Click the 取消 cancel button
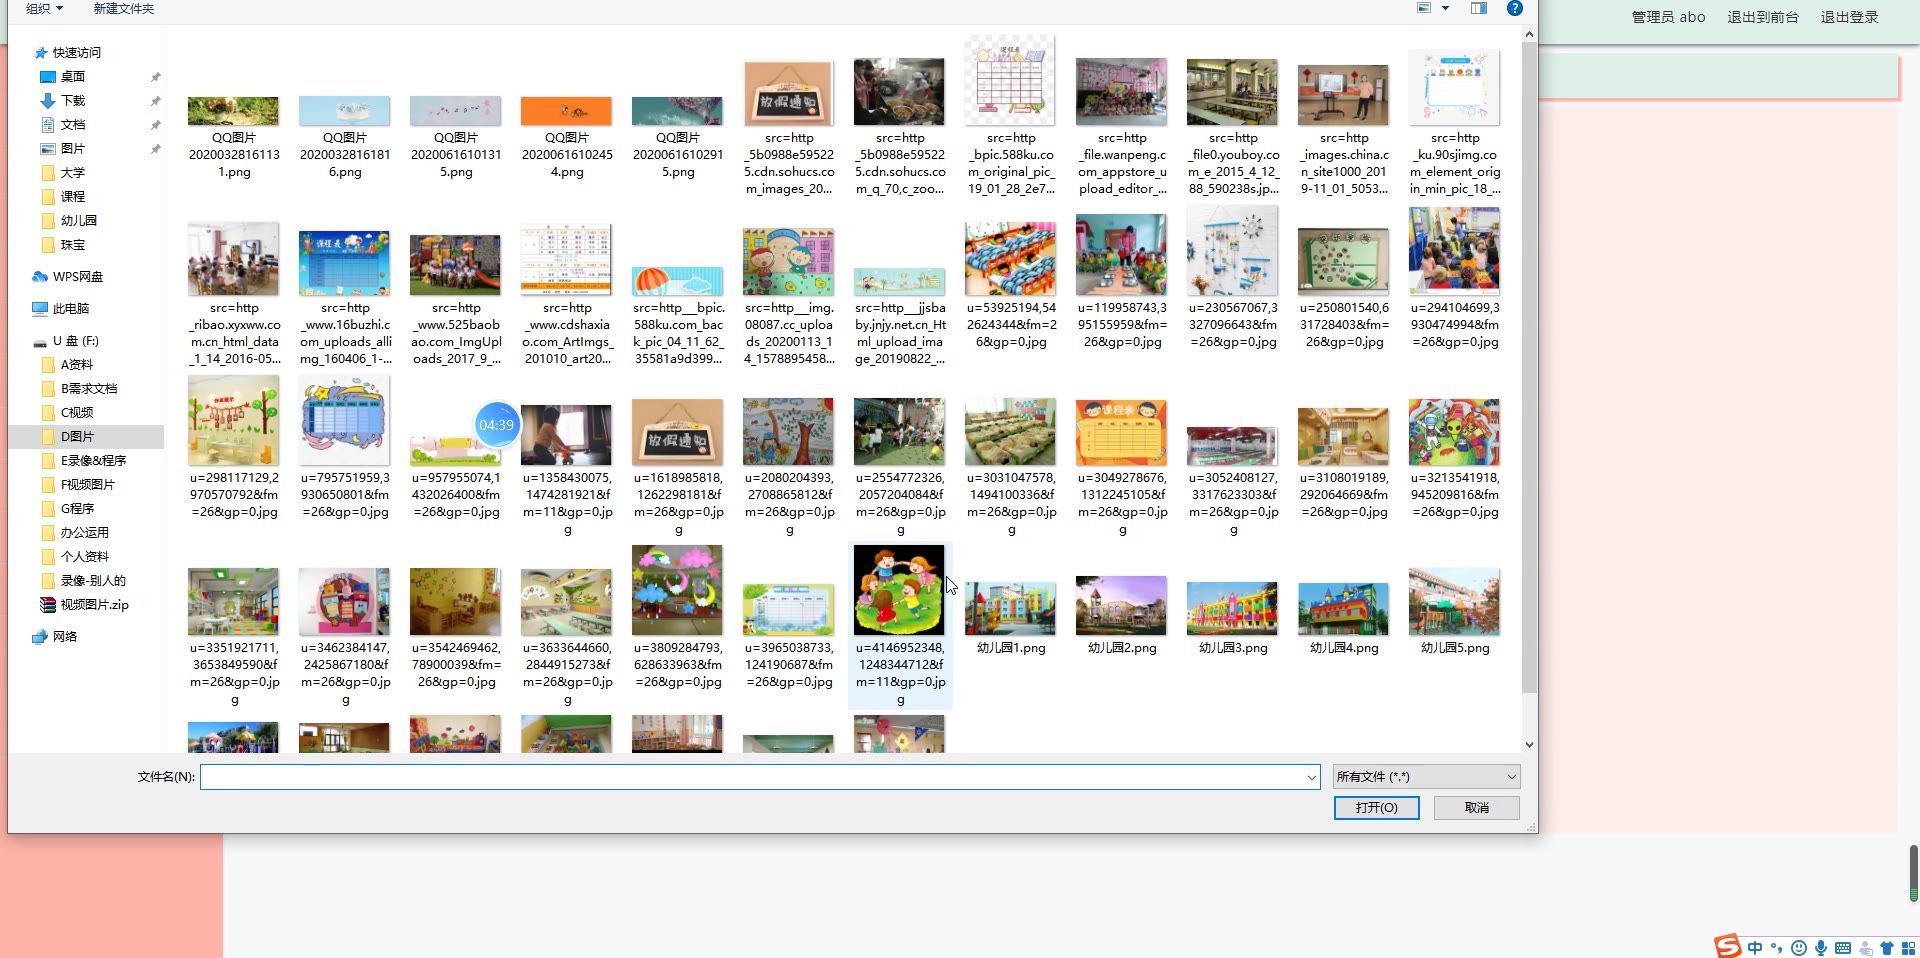1920x958 pixels. click(1476, 808)
